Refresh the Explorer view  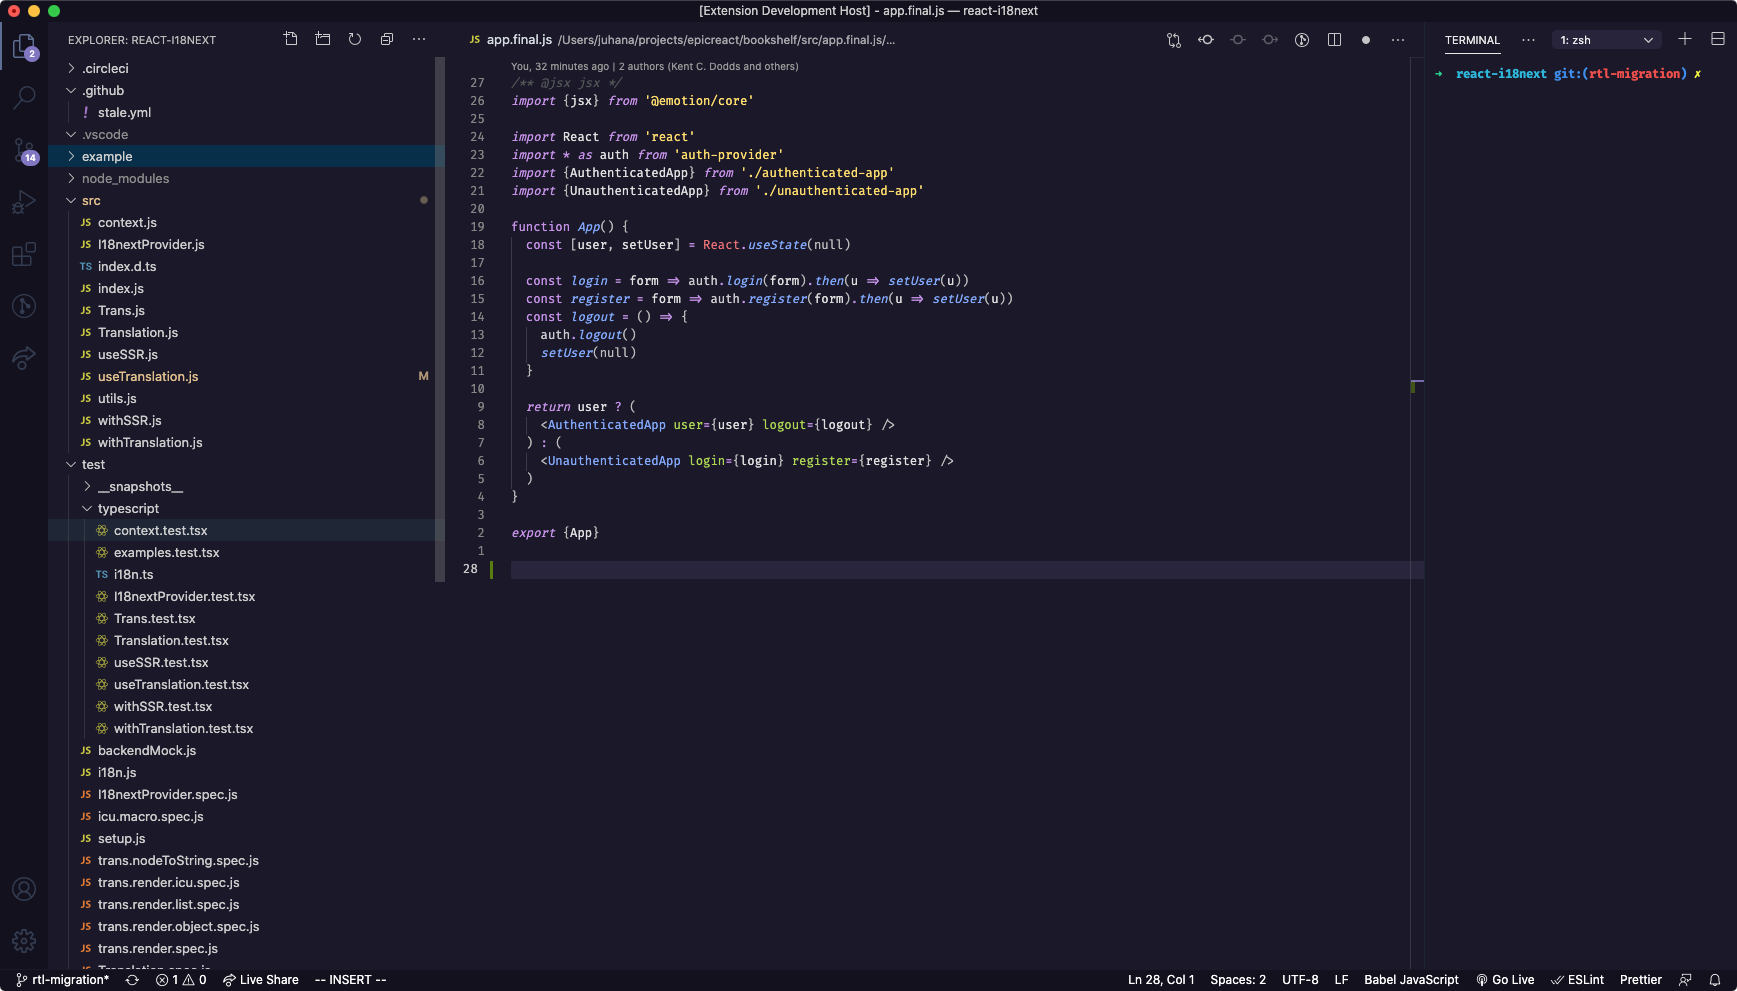pos(355,39)
